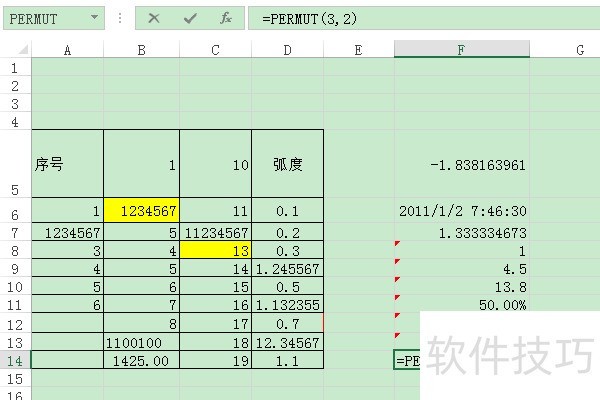Click the cell containing 弧度
600x400 pixels.
click(287, 164)
